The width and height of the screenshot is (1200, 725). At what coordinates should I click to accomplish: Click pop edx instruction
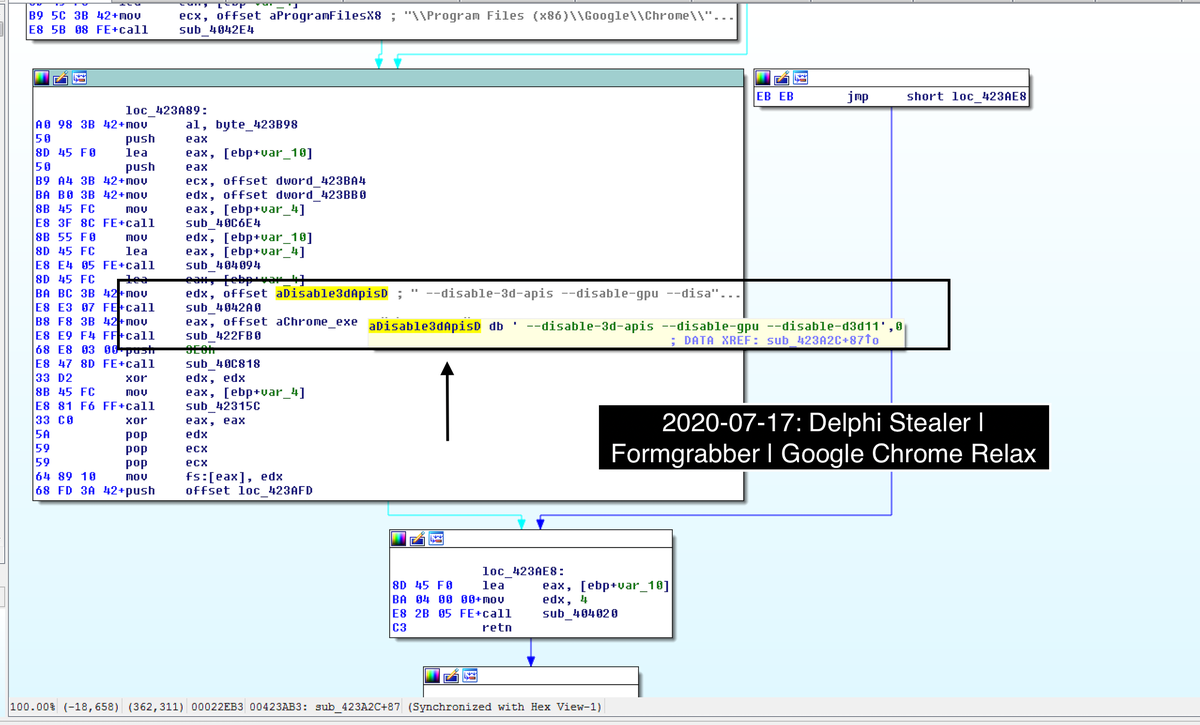point(166,434)
